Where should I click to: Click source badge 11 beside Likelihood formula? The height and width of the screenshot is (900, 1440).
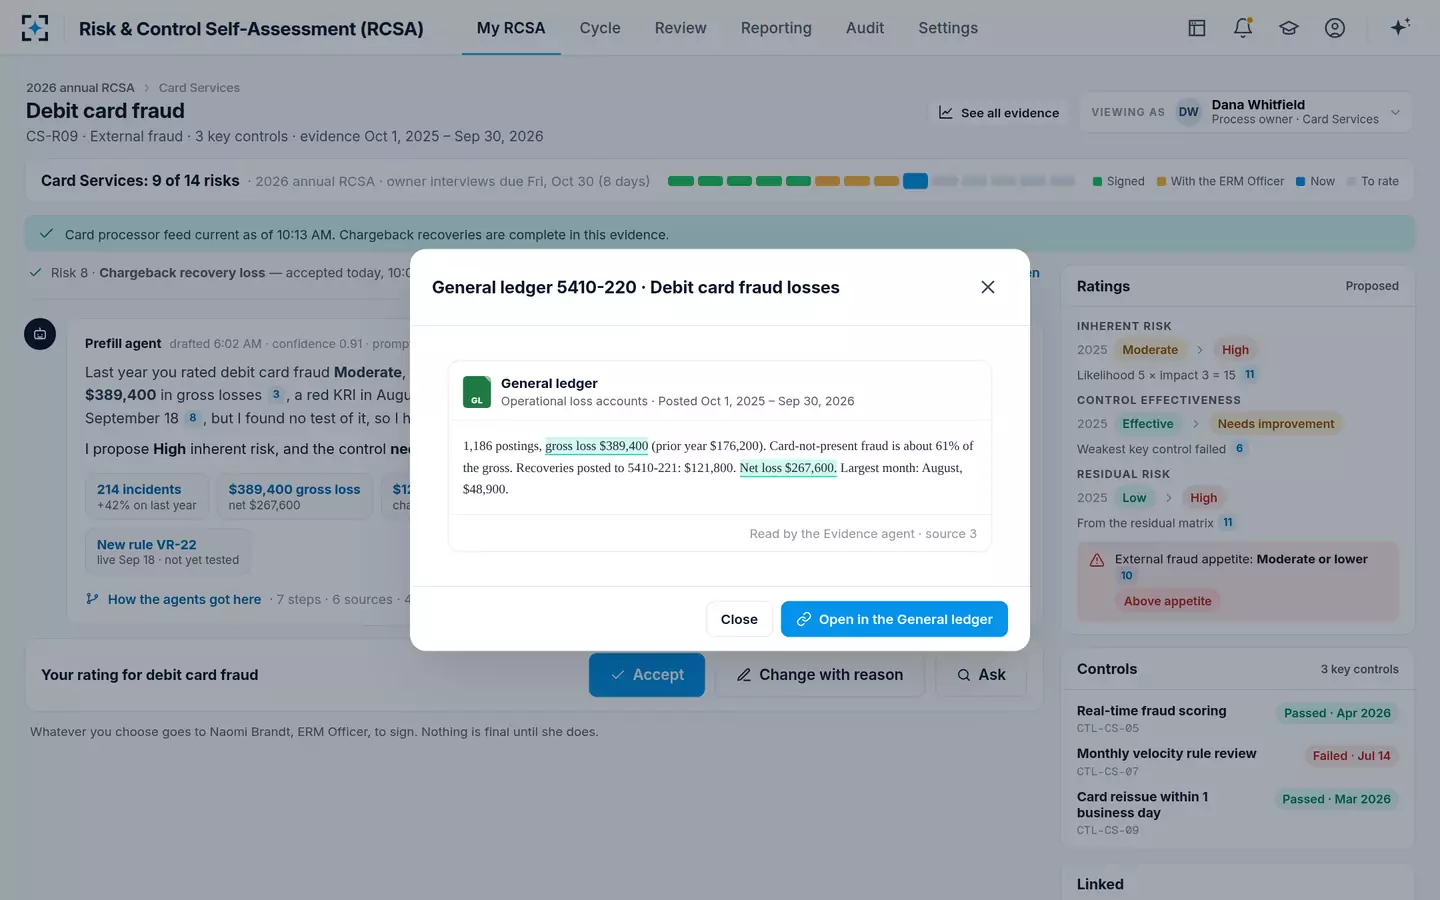(x=1250, y=375)
